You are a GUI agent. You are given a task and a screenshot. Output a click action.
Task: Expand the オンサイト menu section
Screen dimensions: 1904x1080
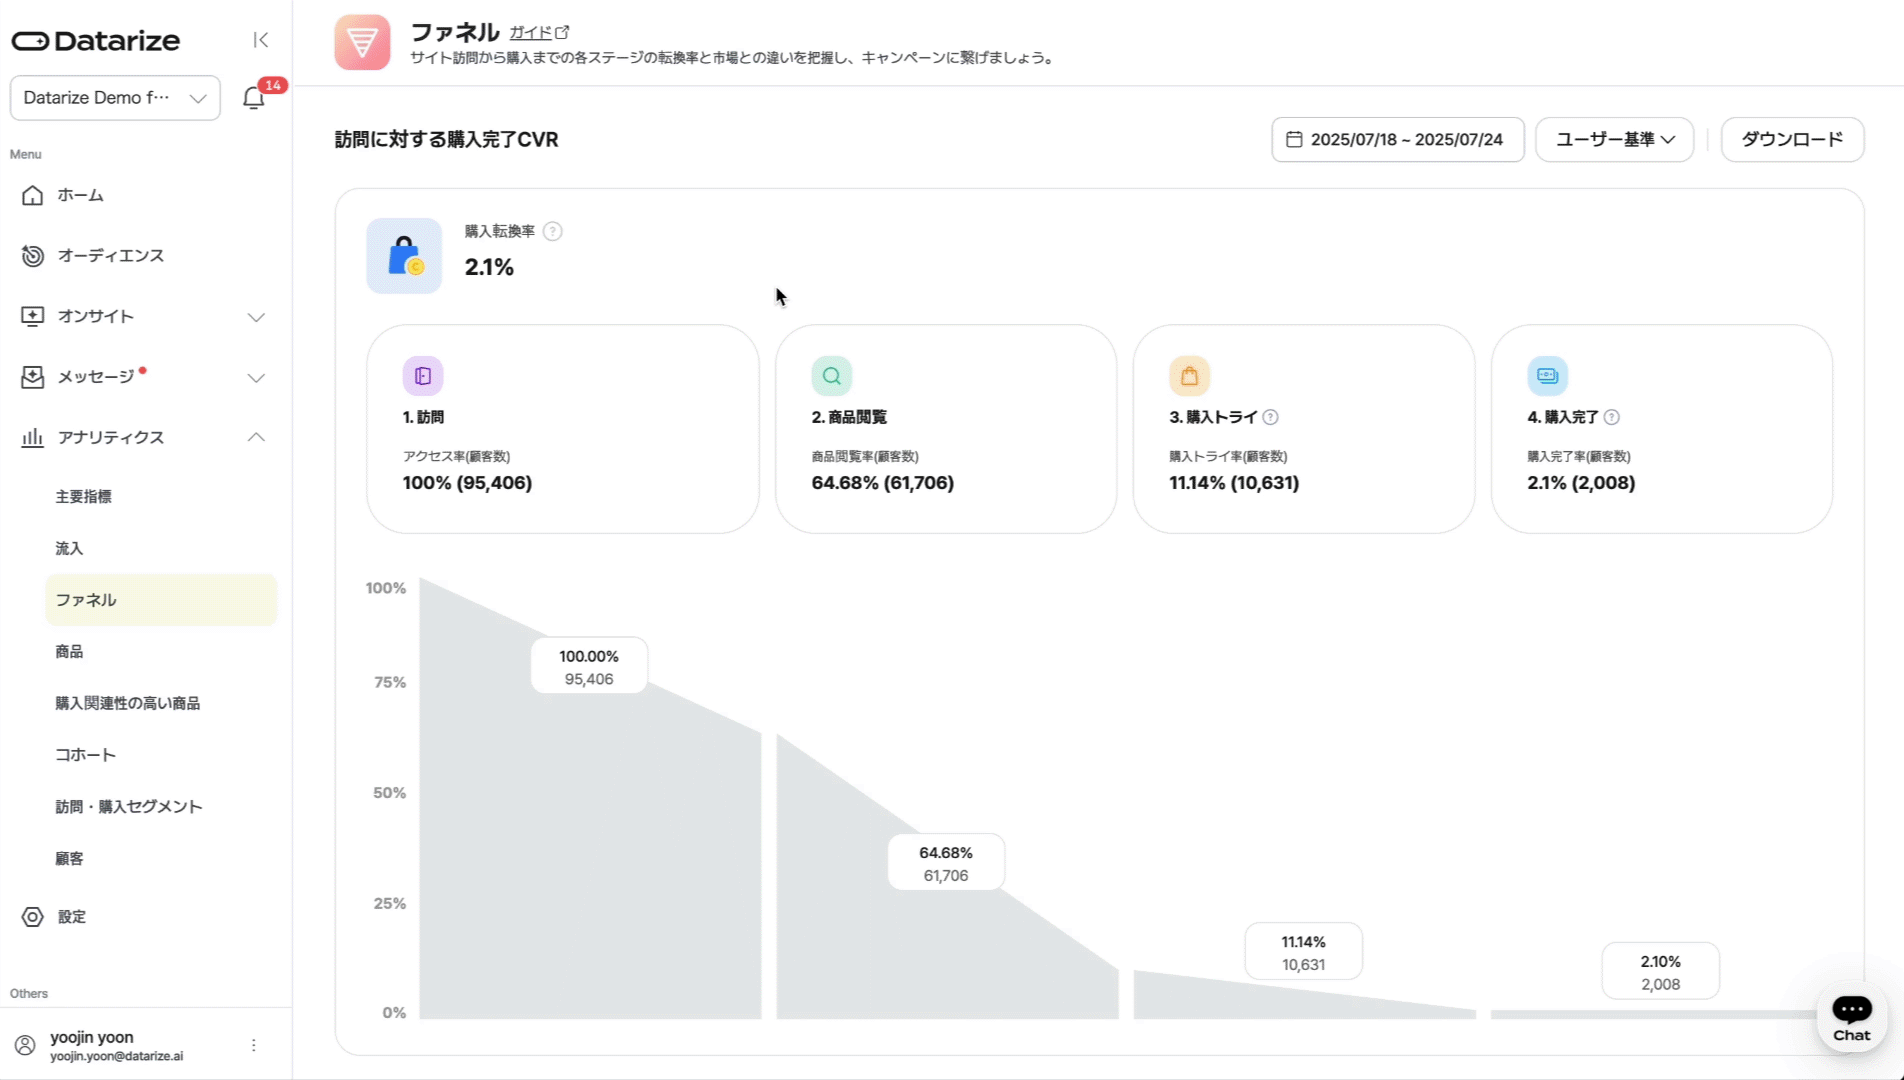click(x=256, y=317)
